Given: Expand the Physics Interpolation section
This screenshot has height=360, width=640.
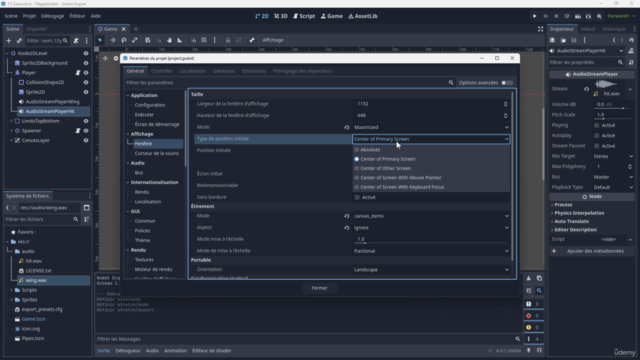Looking at the screenshot, I should (579, 213).
